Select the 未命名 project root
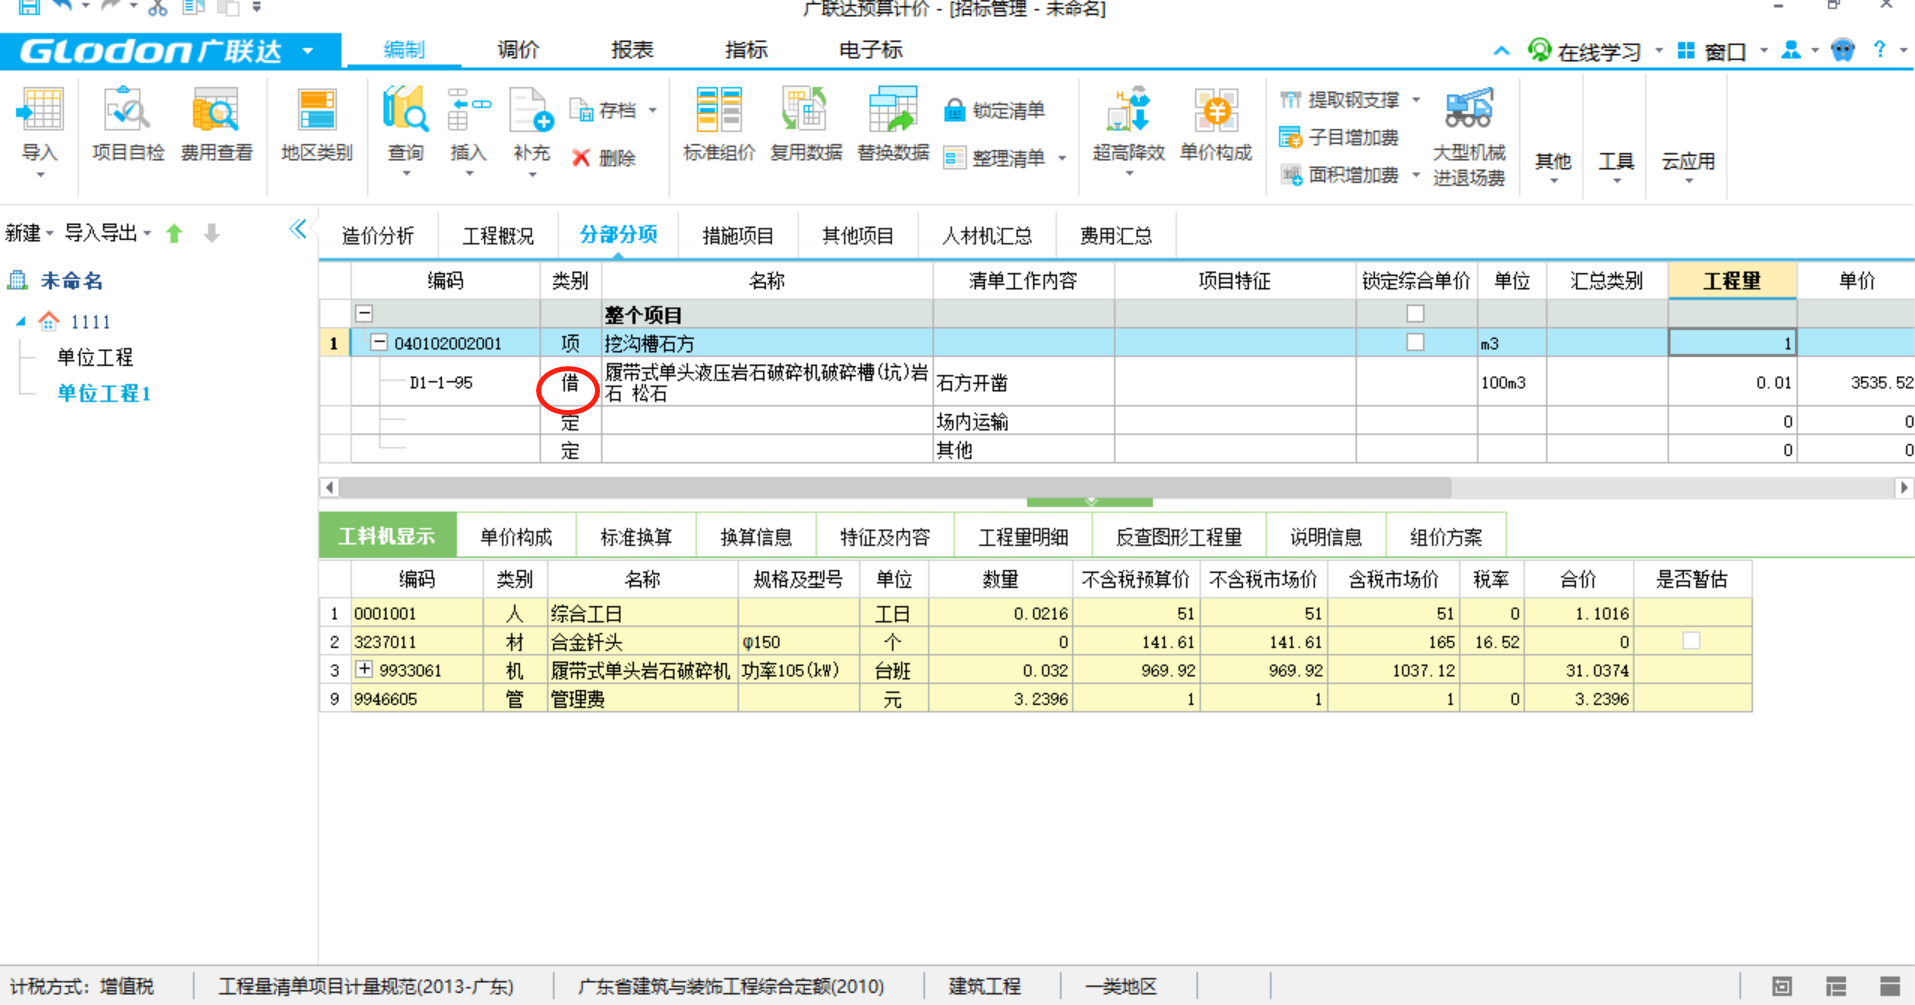 pos(71,281)
